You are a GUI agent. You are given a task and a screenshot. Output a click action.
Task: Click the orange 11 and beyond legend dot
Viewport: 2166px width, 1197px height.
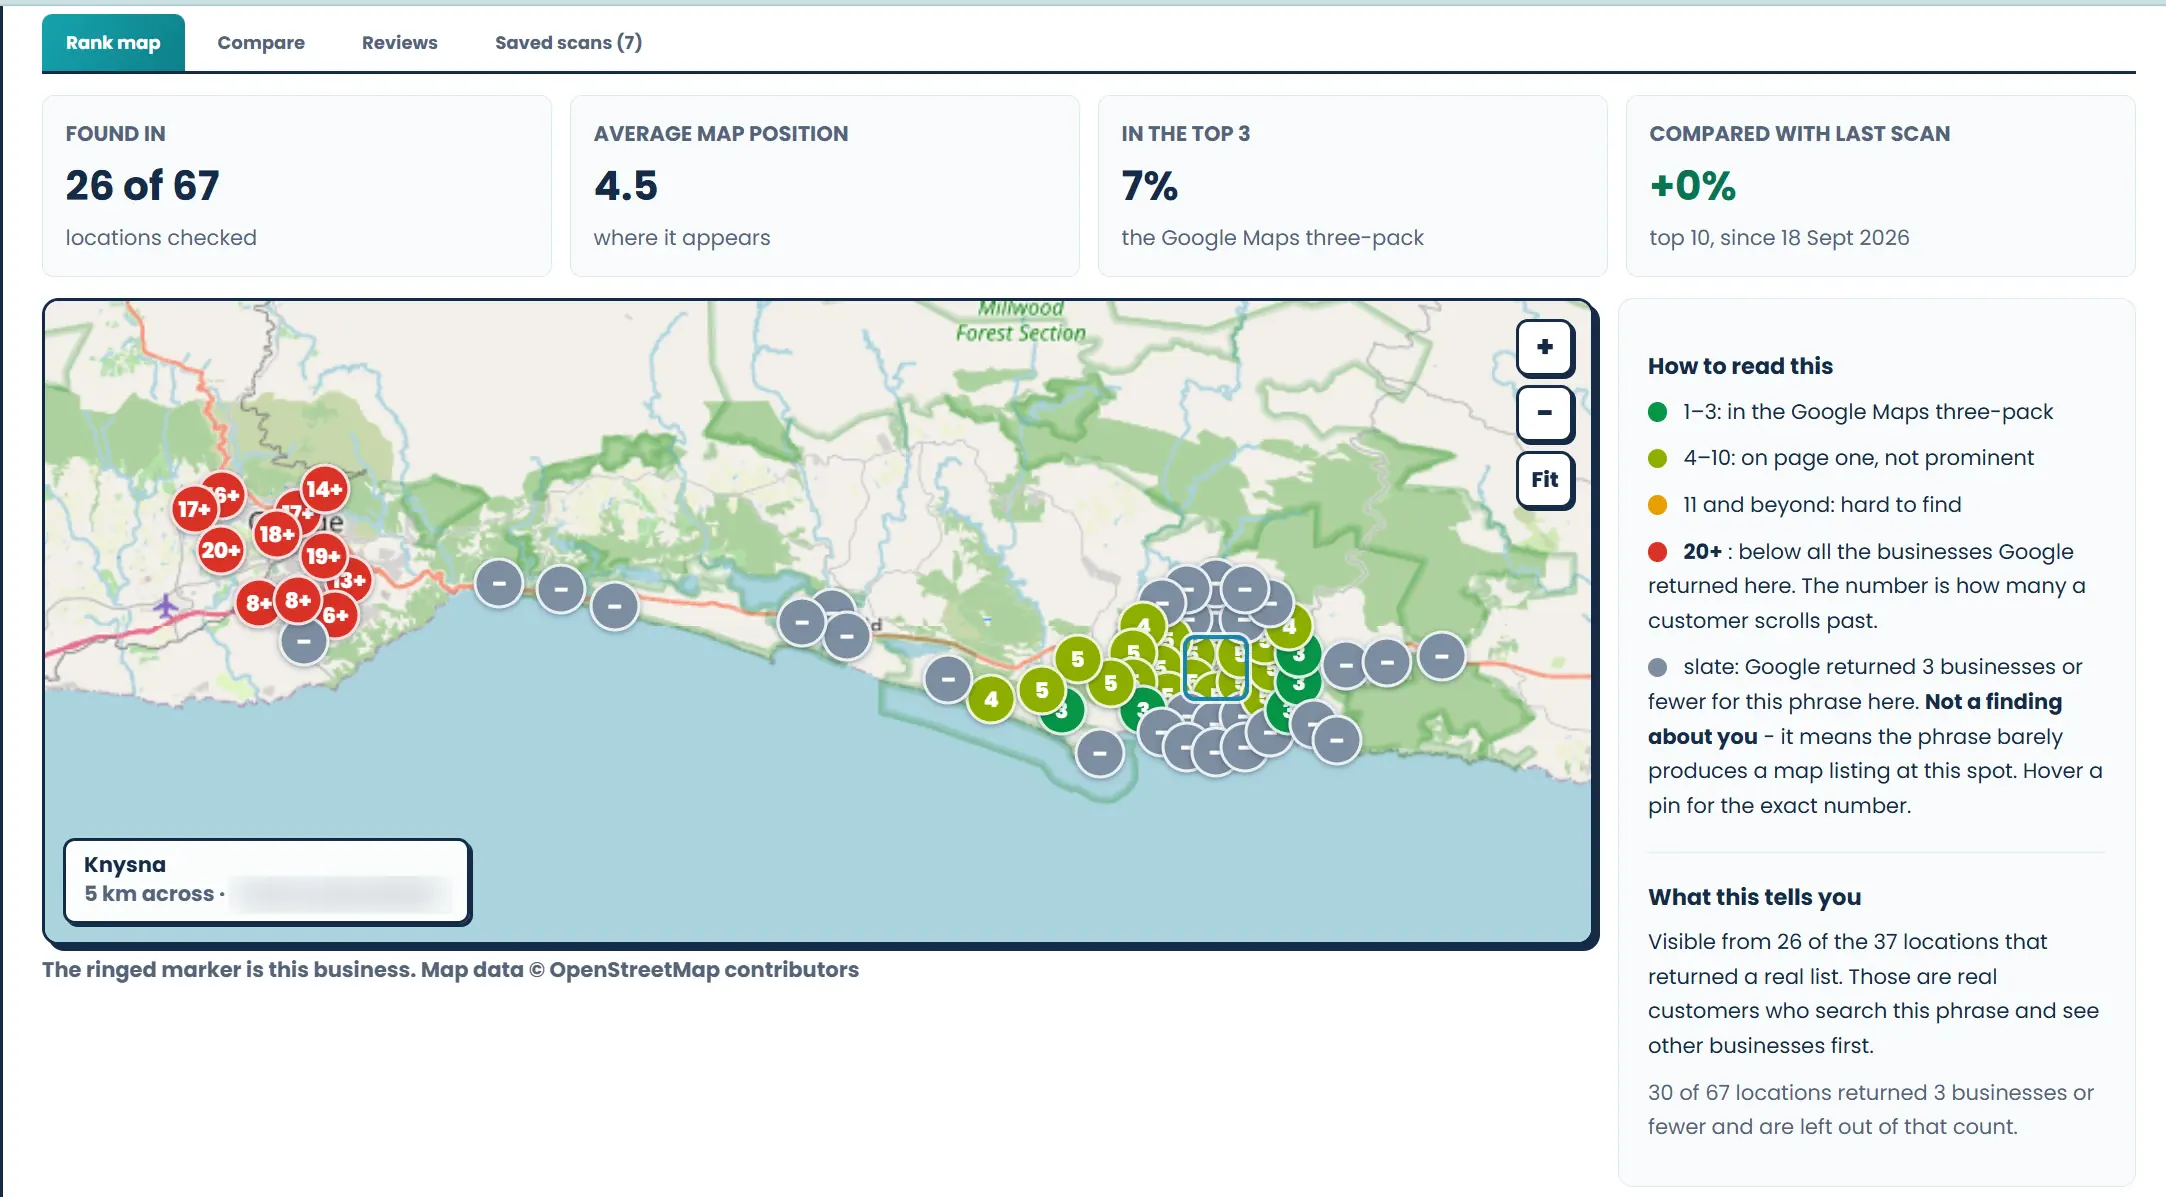click(x=1658, y=505)
